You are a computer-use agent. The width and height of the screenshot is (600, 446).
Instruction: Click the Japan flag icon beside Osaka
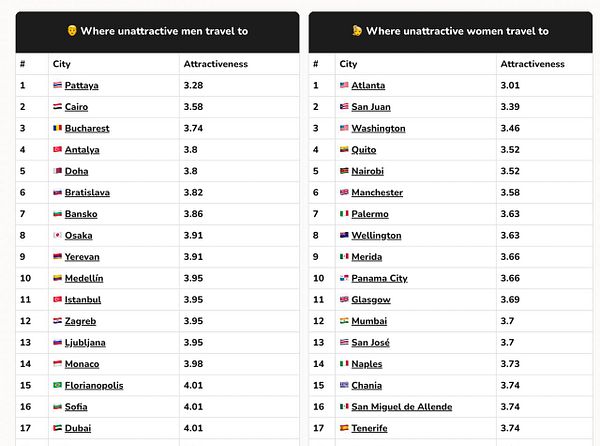point(57,235)
